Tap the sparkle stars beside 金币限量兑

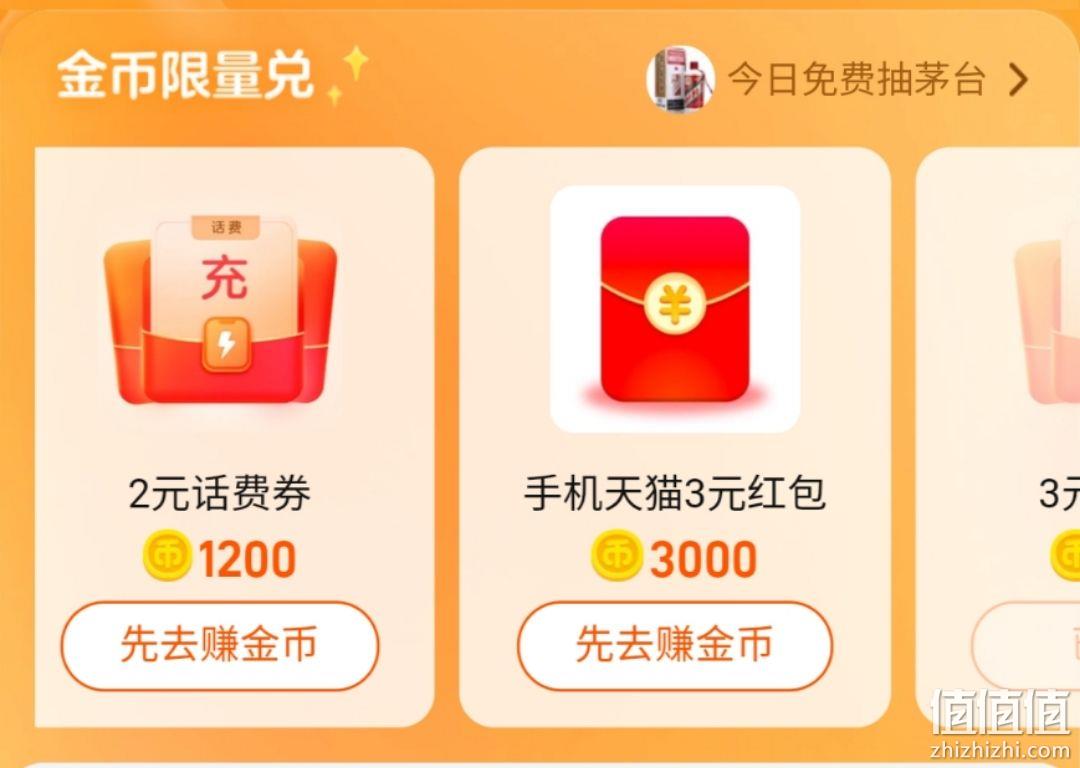[349, 74]
